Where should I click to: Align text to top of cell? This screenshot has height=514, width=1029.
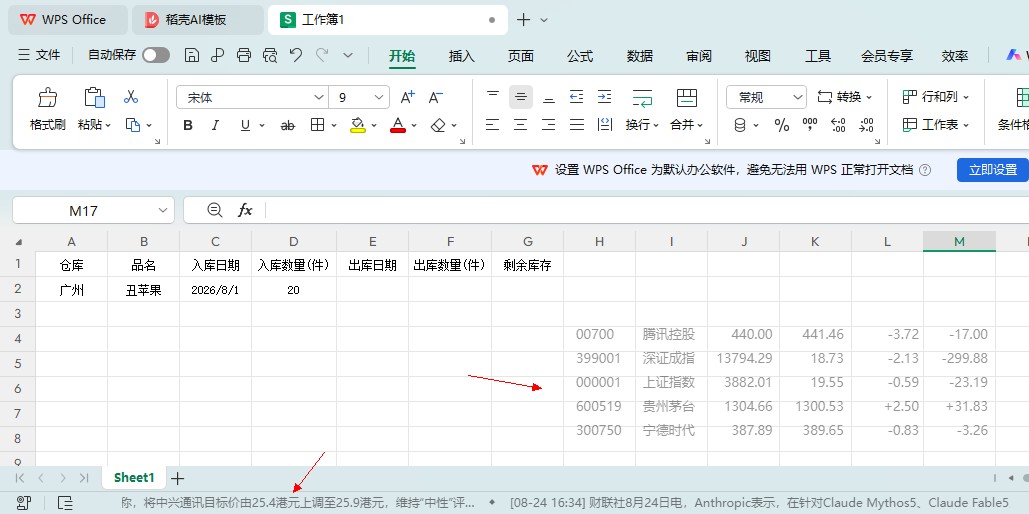click(x=493, y=97)
